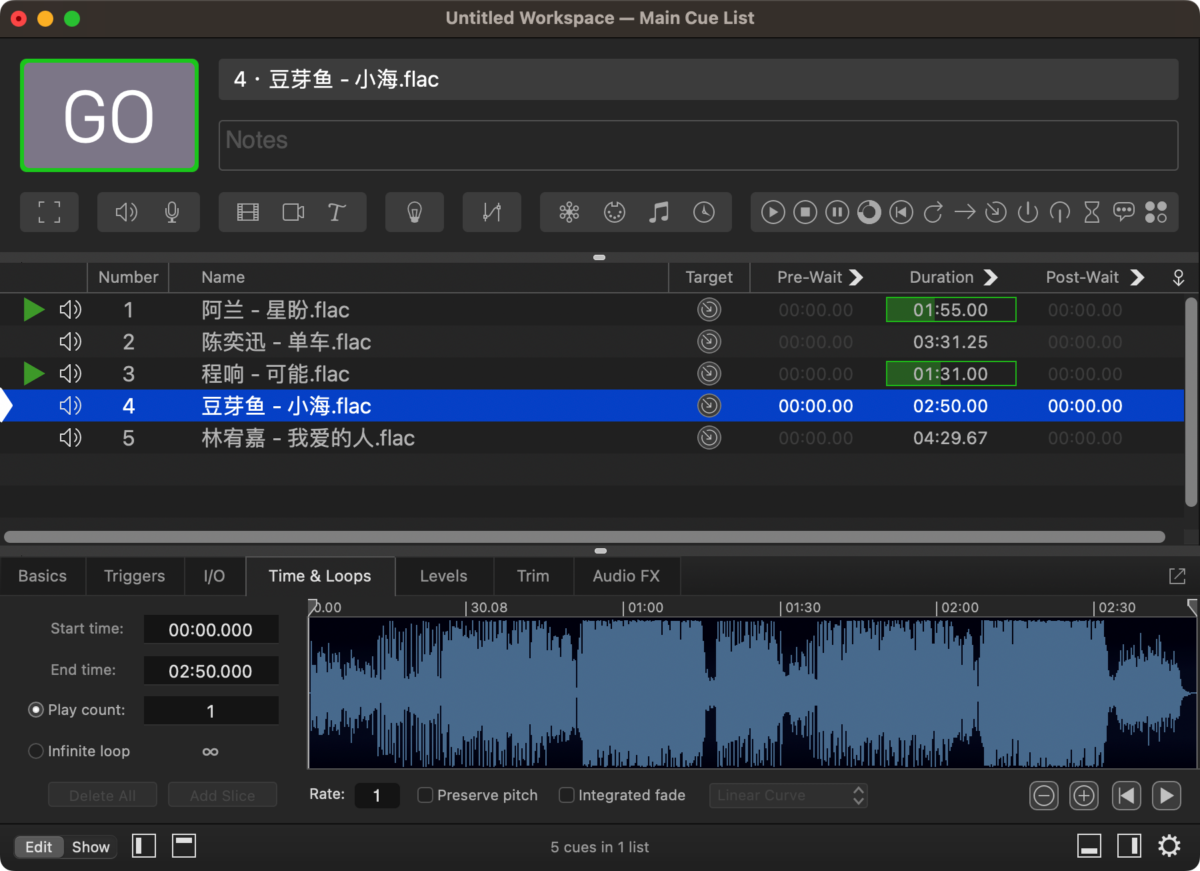Switch to Show mode
Viewport: 1200px width, 871px height.
[x=90, y=847]
